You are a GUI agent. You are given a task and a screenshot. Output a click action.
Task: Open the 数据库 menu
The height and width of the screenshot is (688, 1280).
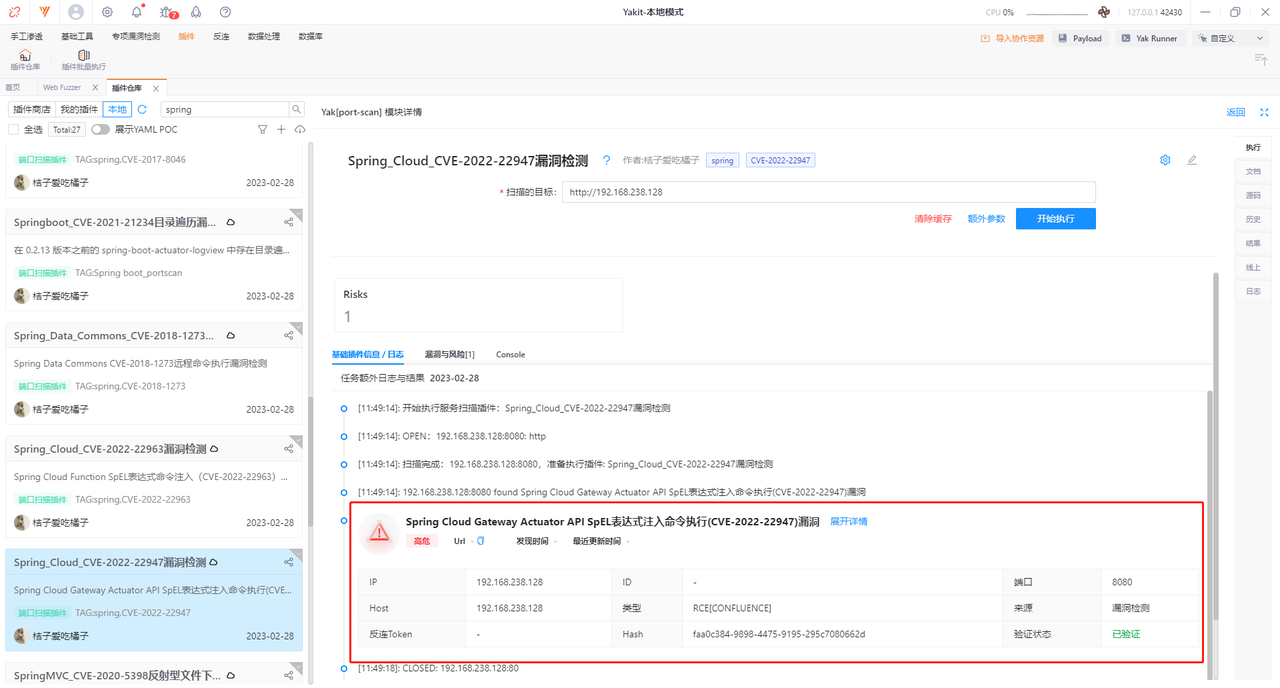(x=310, y=36)
